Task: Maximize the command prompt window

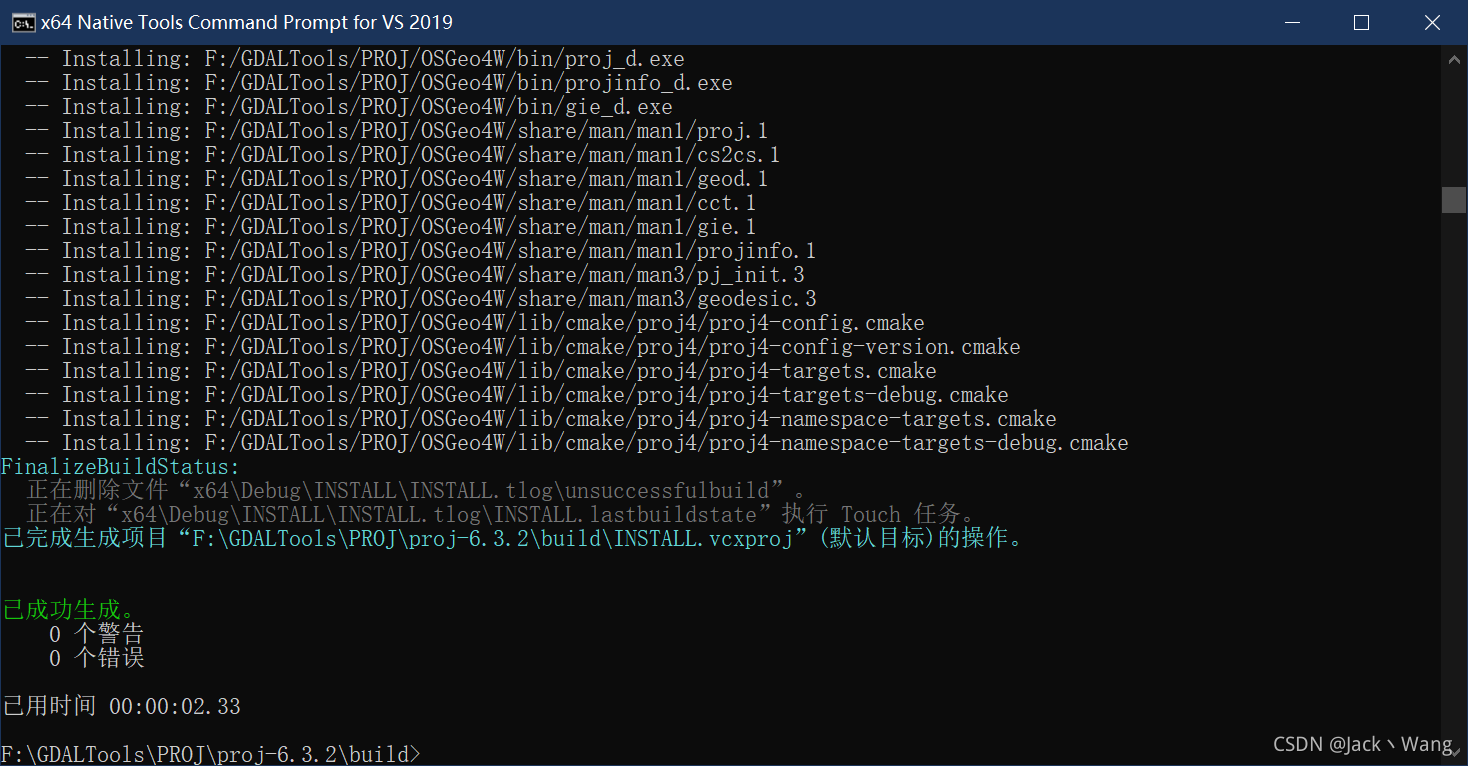Action: (x=1361, y=22)
